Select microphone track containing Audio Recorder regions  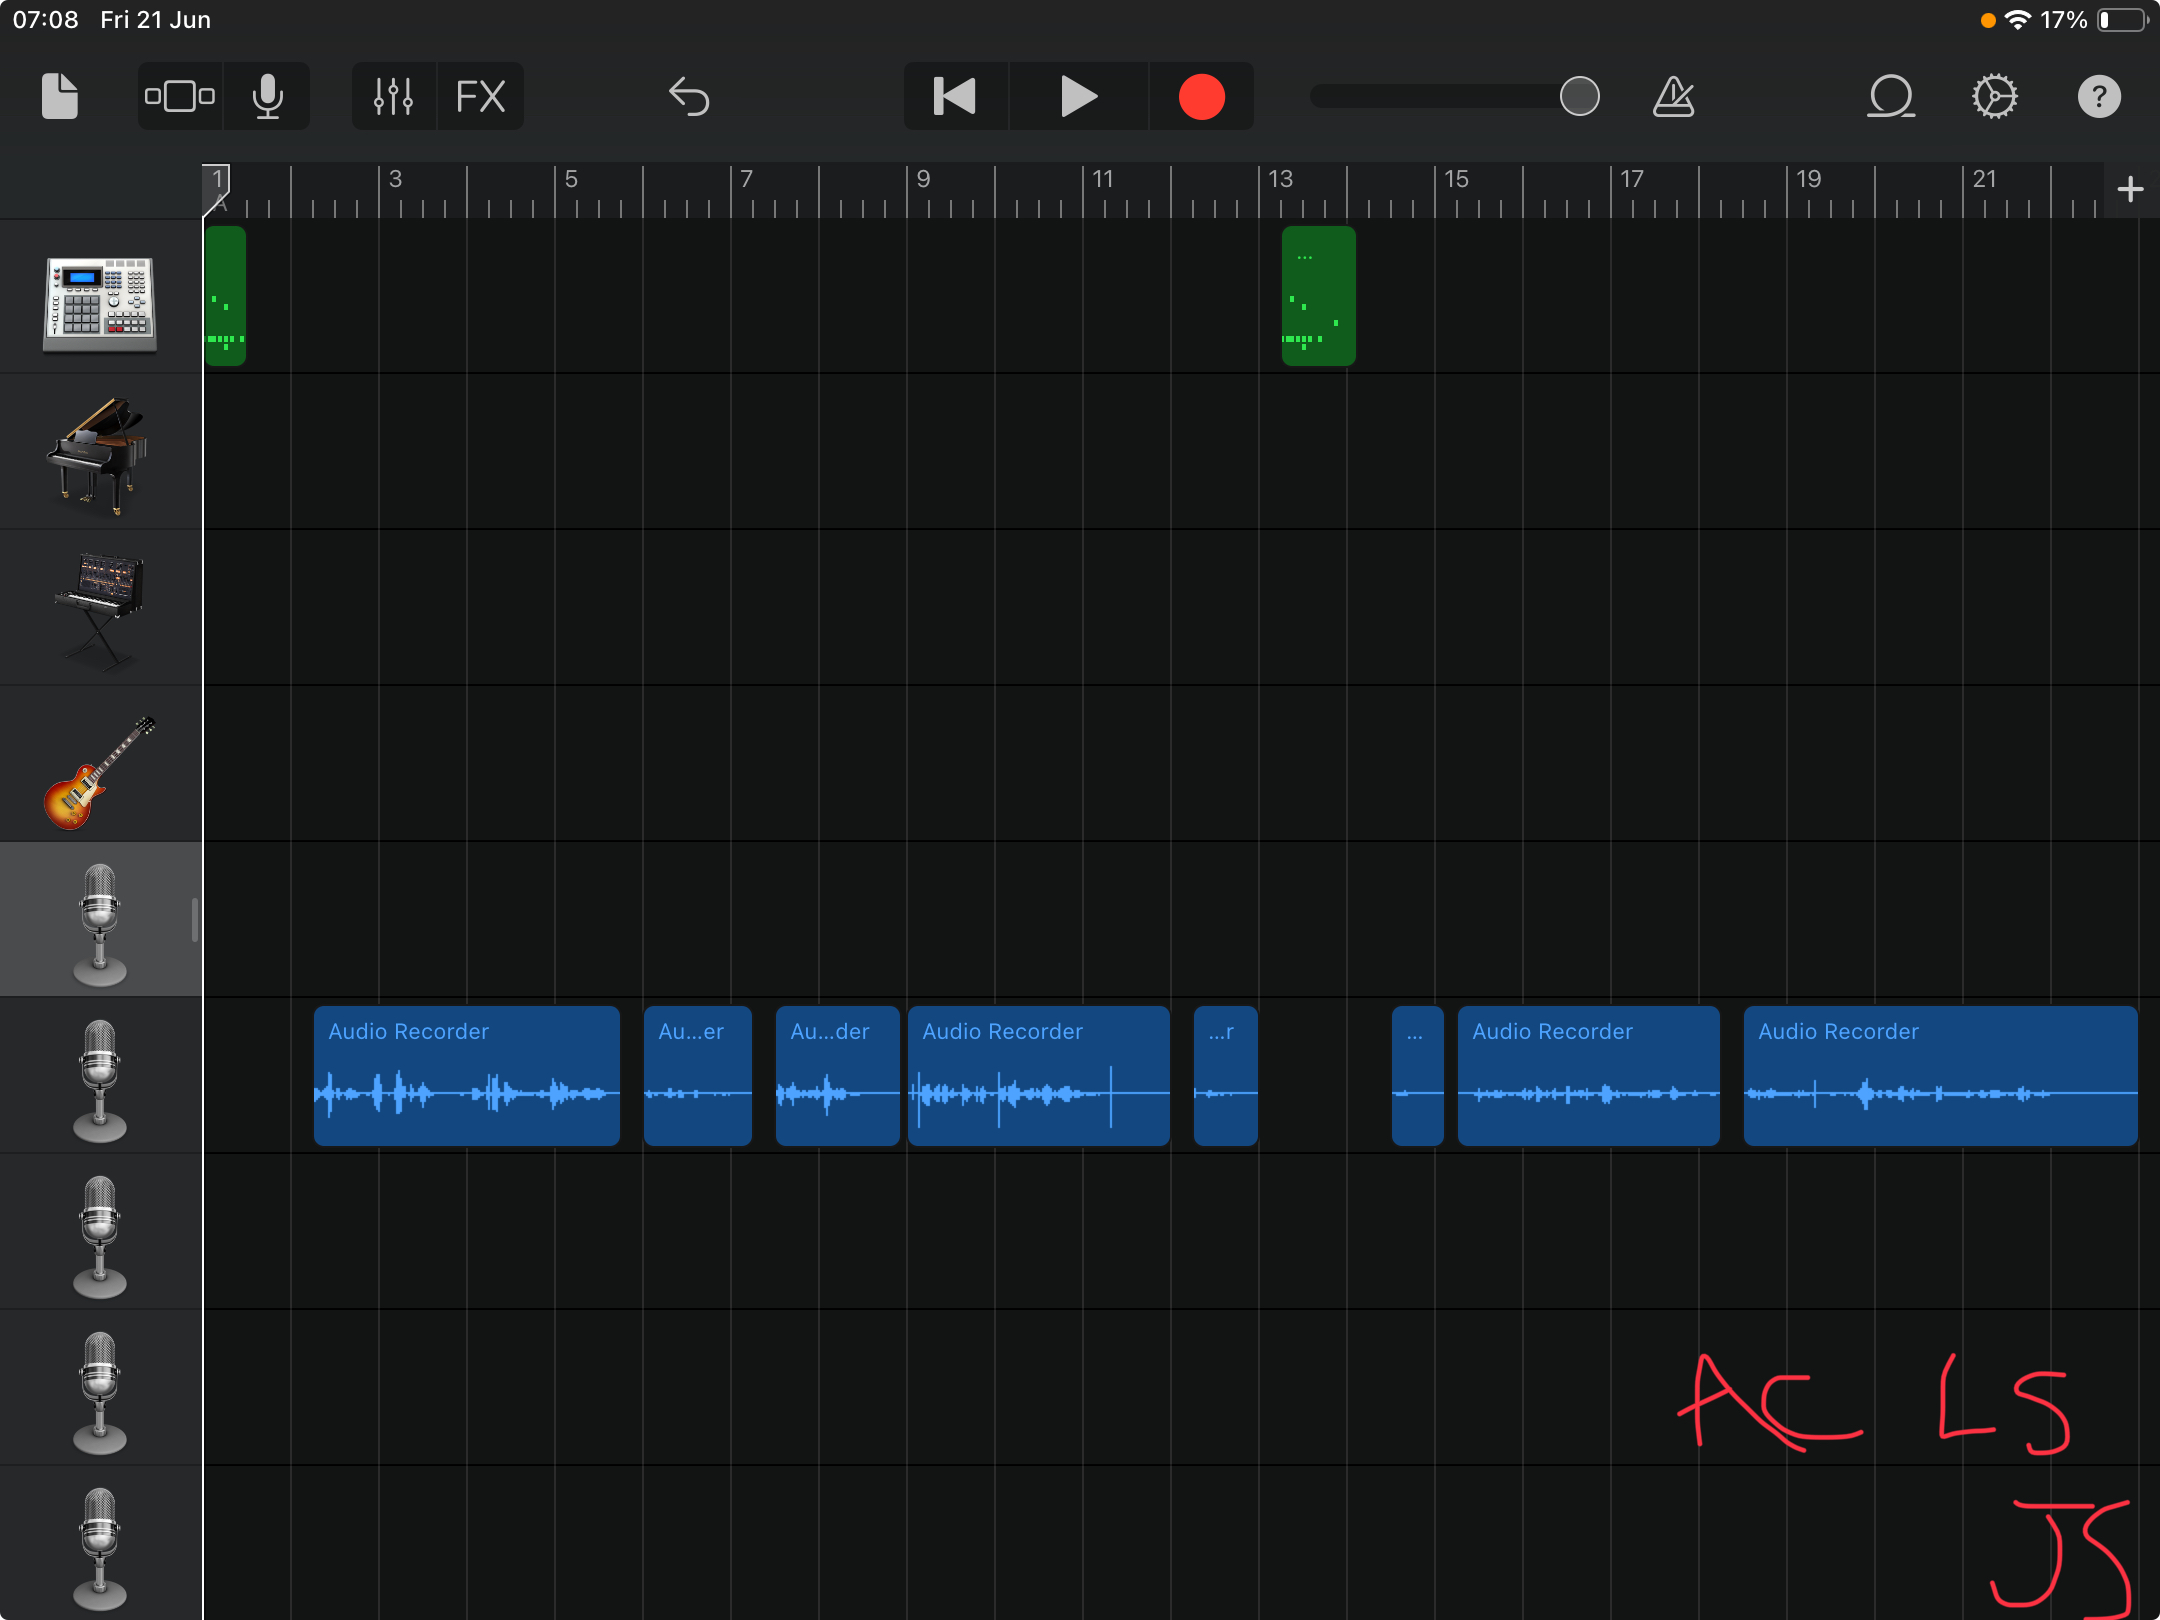pos(100,1076)
